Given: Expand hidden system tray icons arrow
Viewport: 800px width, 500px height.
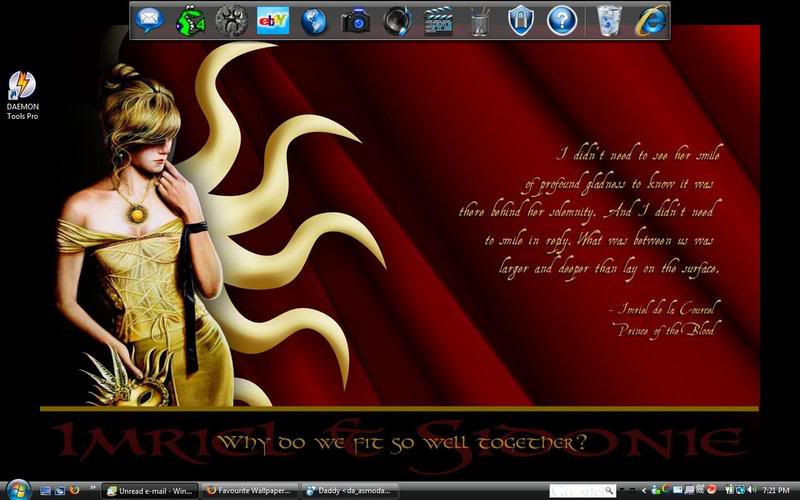Looking at the screenshot, I should pos(644,491).
